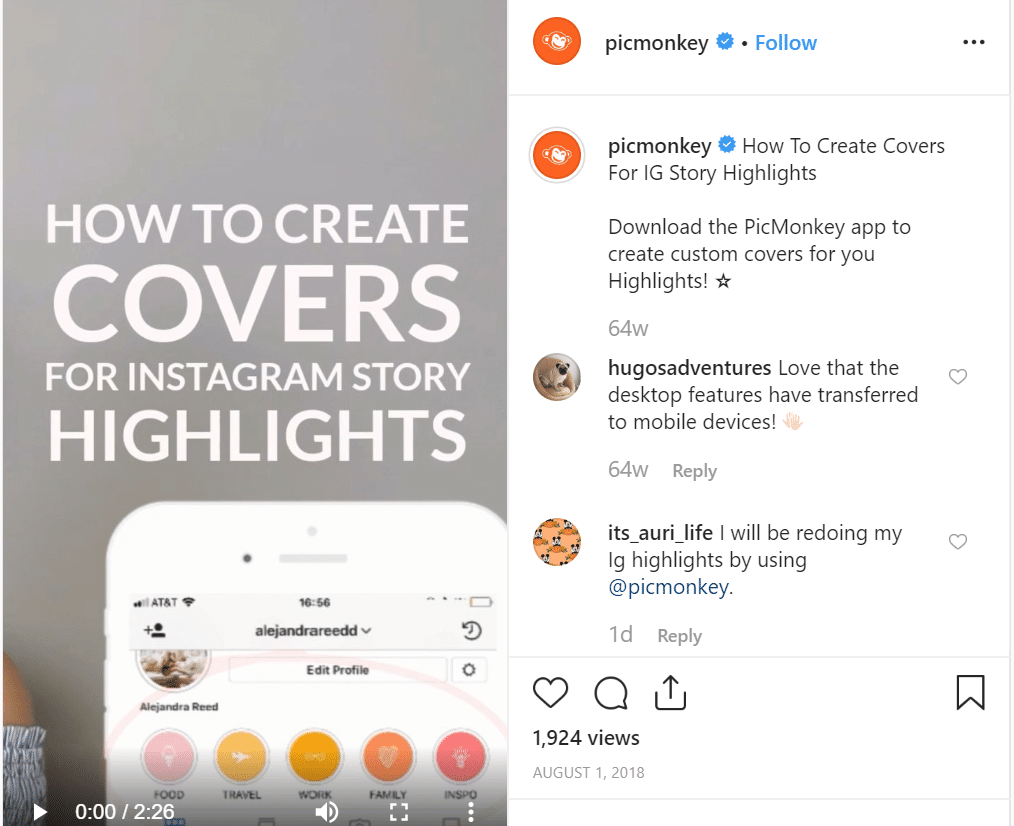This screenshot has height=826, width=1014.
Task: Play the video using the play button
Action: tap(39, 812)
